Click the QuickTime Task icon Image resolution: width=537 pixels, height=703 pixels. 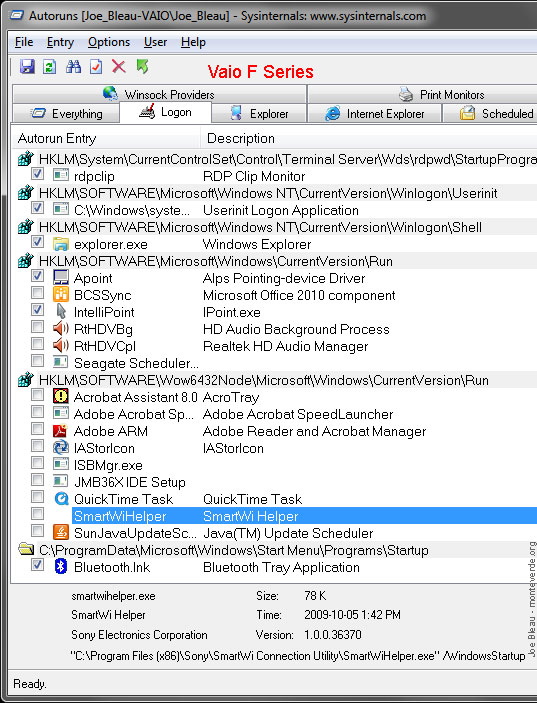pyautogui.click(x=61, y=499)
